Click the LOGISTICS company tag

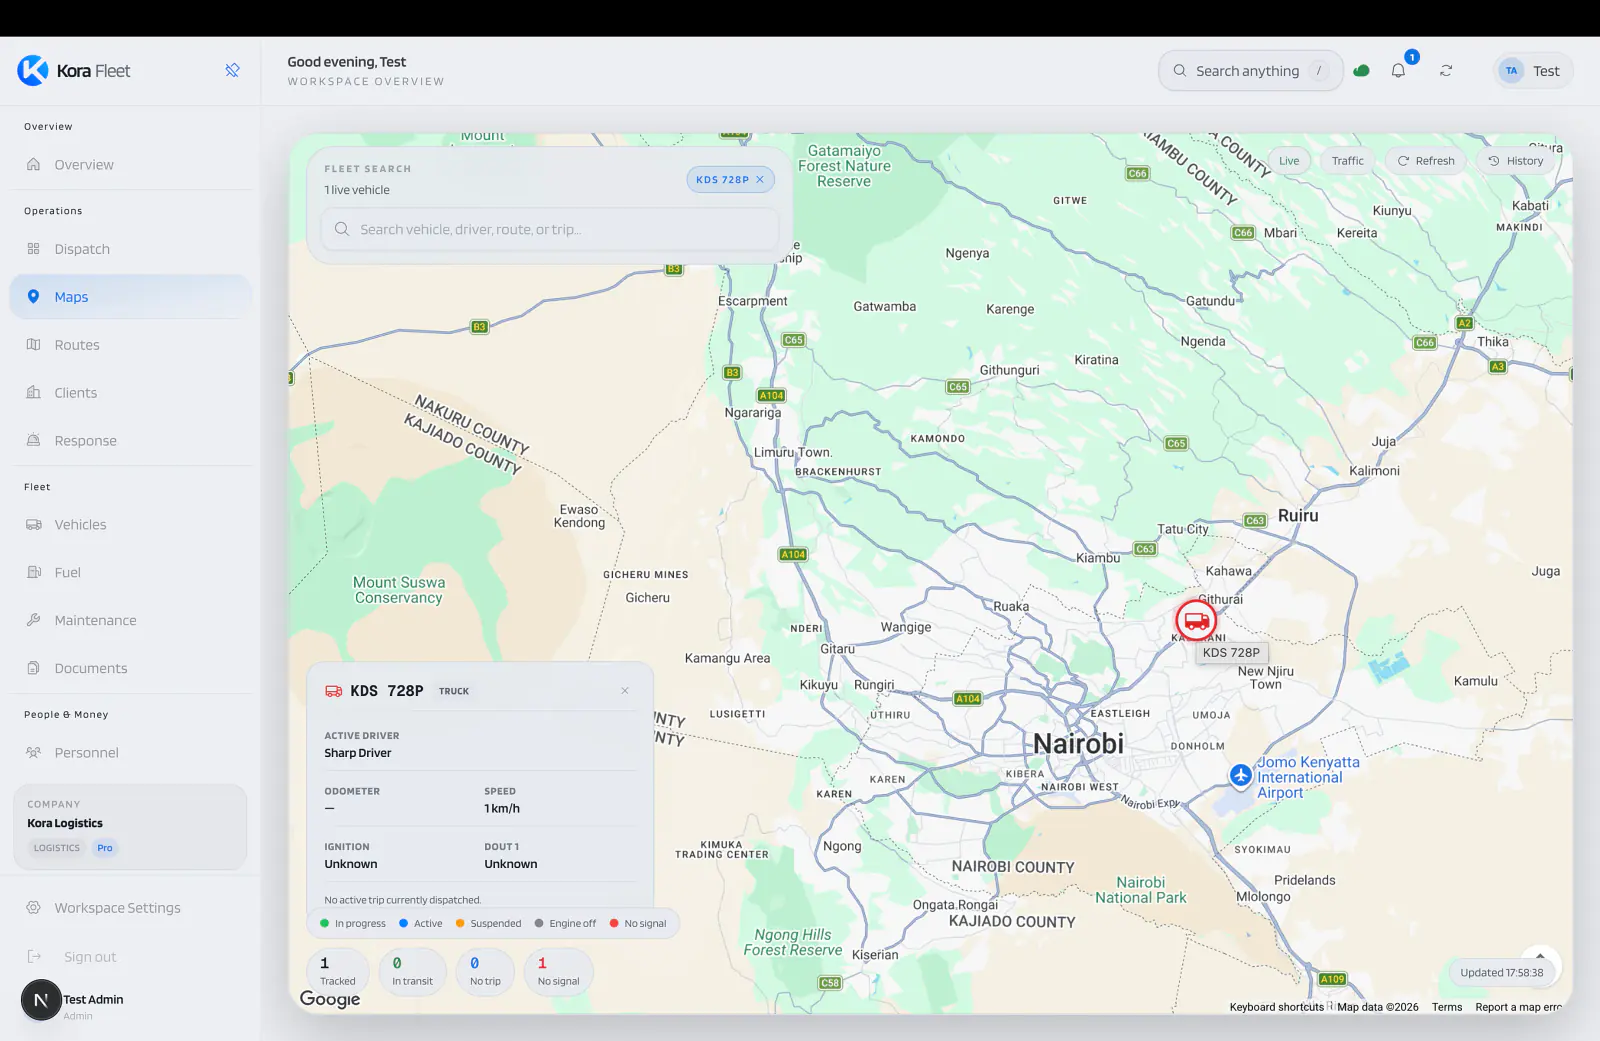pos(57,848)
